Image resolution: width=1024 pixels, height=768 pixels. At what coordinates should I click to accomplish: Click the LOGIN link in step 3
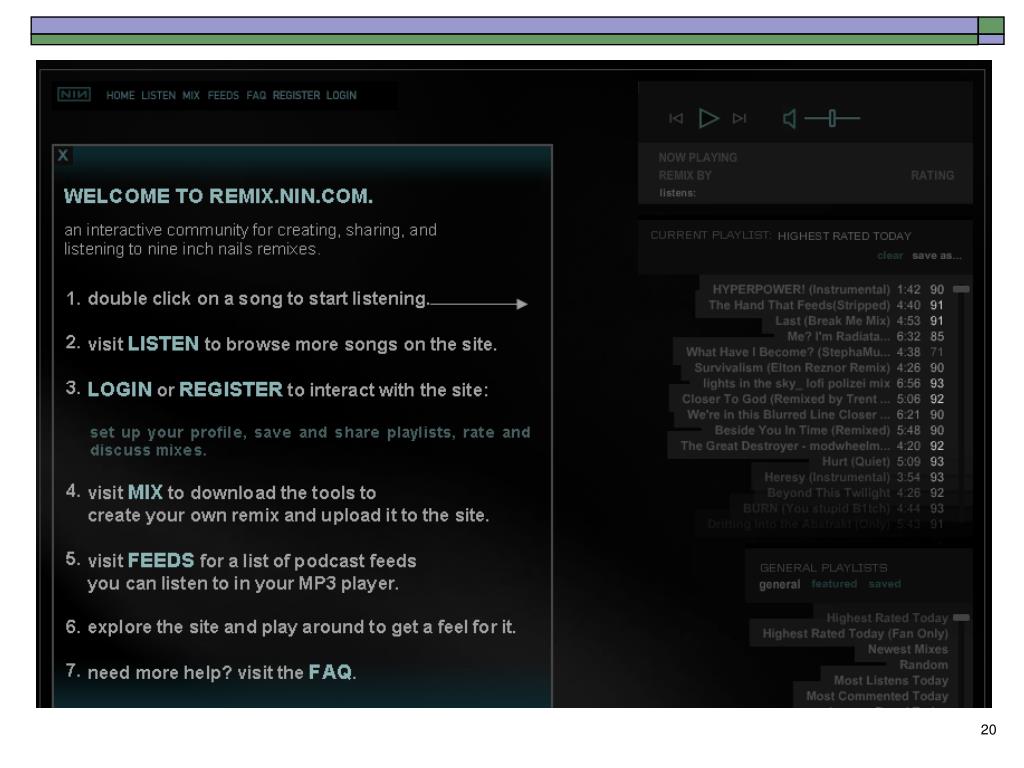pos(120,390)
